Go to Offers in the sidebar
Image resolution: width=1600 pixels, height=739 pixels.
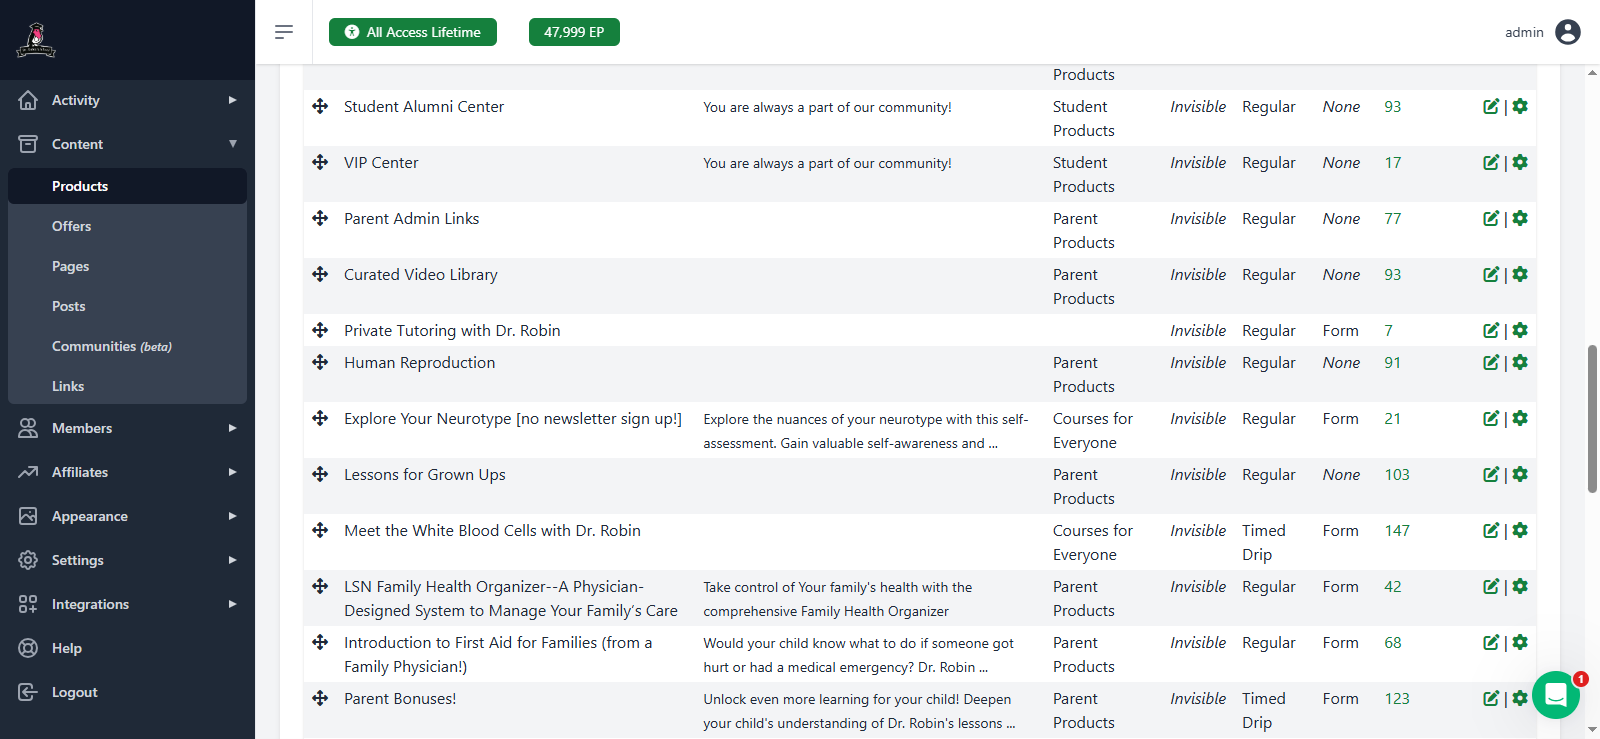tap(72, 226)
